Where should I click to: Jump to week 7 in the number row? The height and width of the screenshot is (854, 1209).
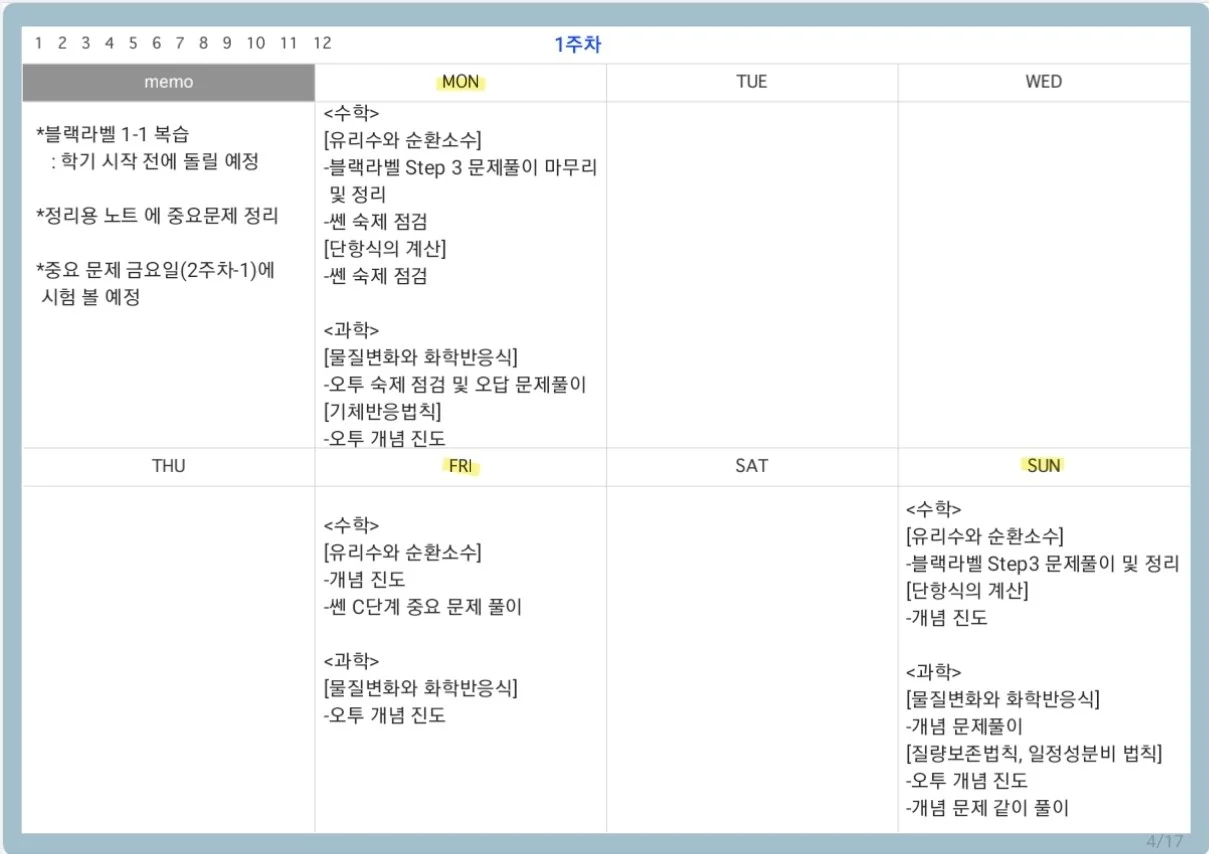click(x=180, y=43)
